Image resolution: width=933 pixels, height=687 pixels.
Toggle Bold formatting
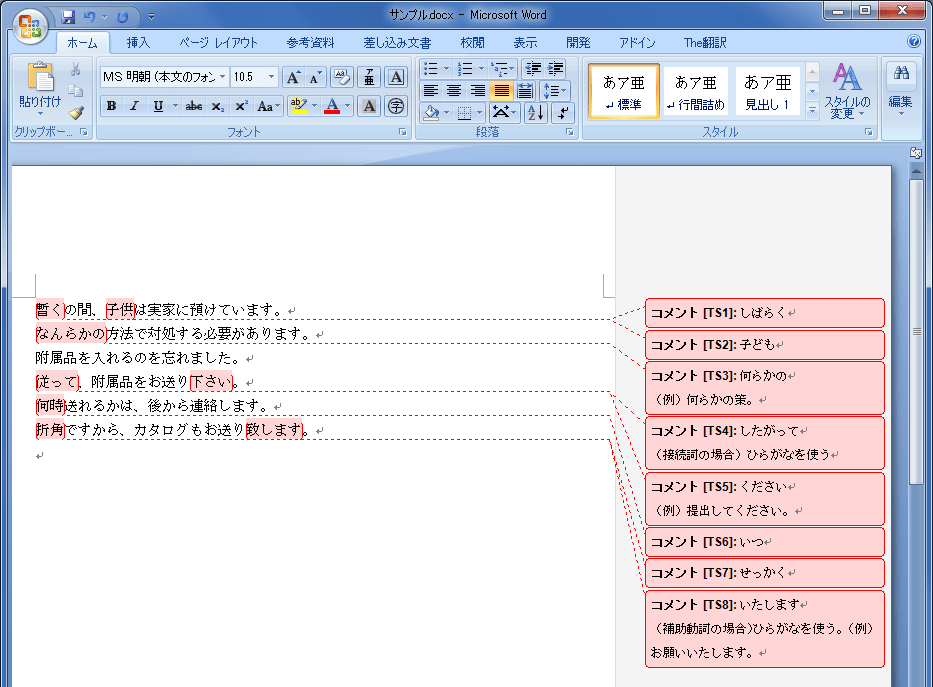pyautogui.click(x=111, y=106)
